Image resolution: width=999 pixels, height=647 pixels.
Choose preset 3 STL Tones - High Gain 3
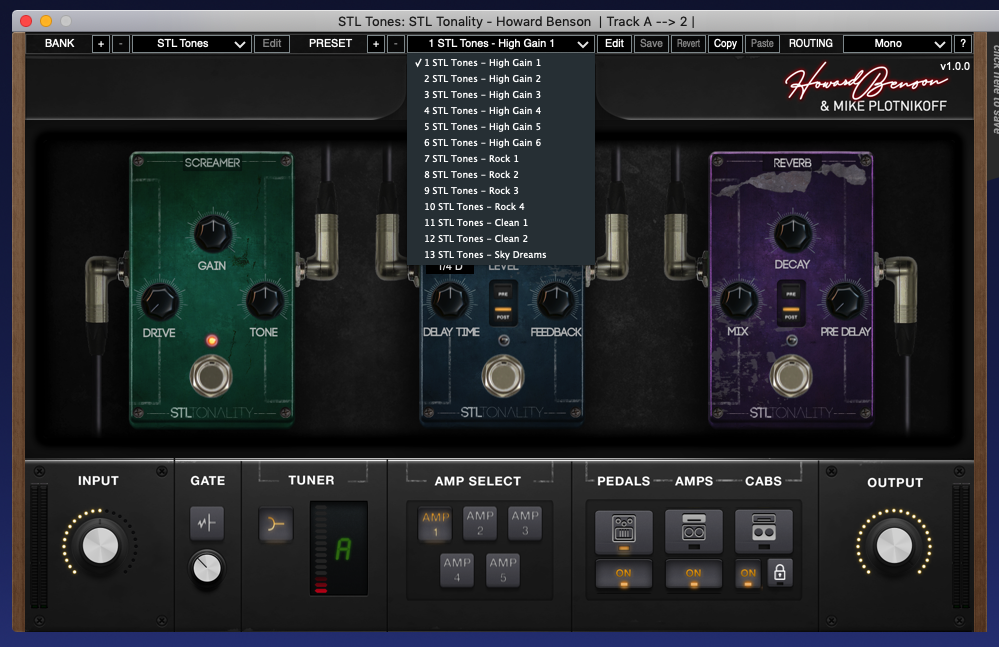click(501, 94)
